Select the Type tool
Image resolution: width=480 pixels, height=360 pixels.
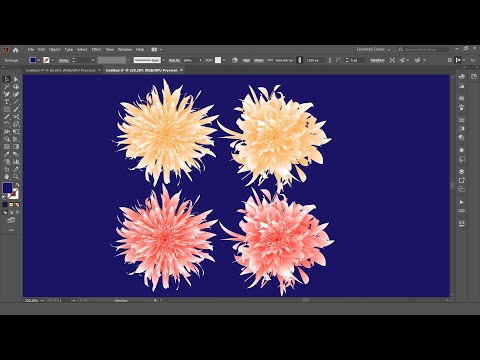(6, 102)
